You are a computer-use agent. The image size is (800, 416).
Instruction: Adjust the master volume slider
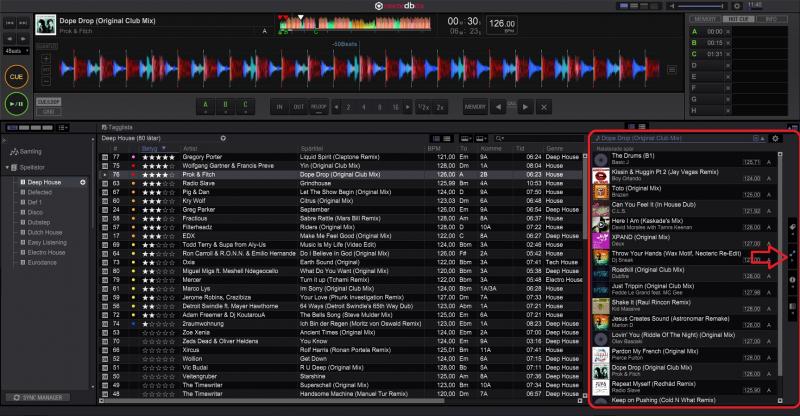click(x=698, y=6)
